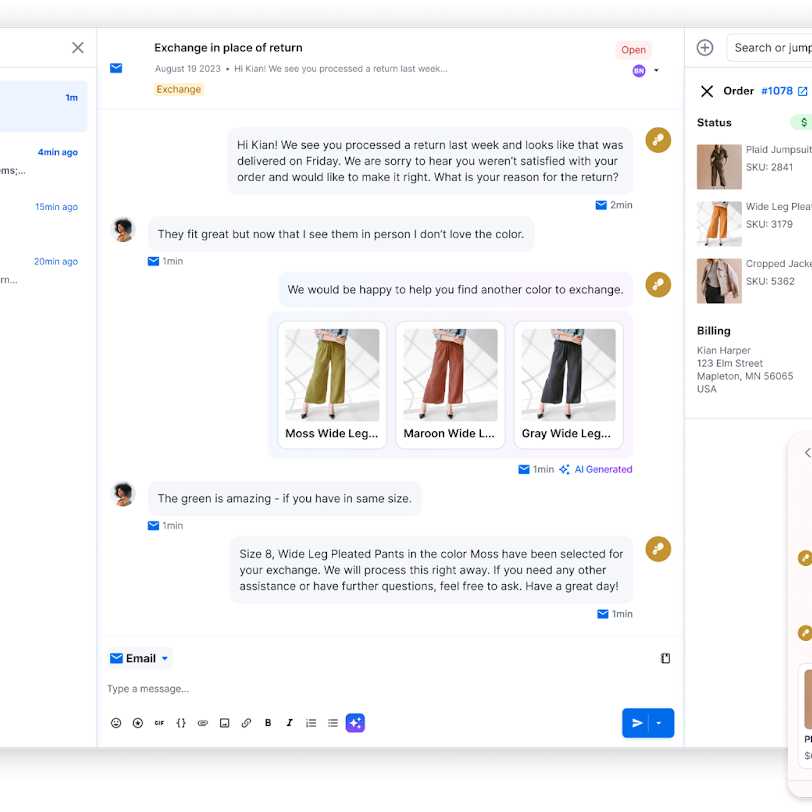The height and width of the screenshot is (812, 812).
Task: Click the Exchange tag label
Action: click(178, 89)
